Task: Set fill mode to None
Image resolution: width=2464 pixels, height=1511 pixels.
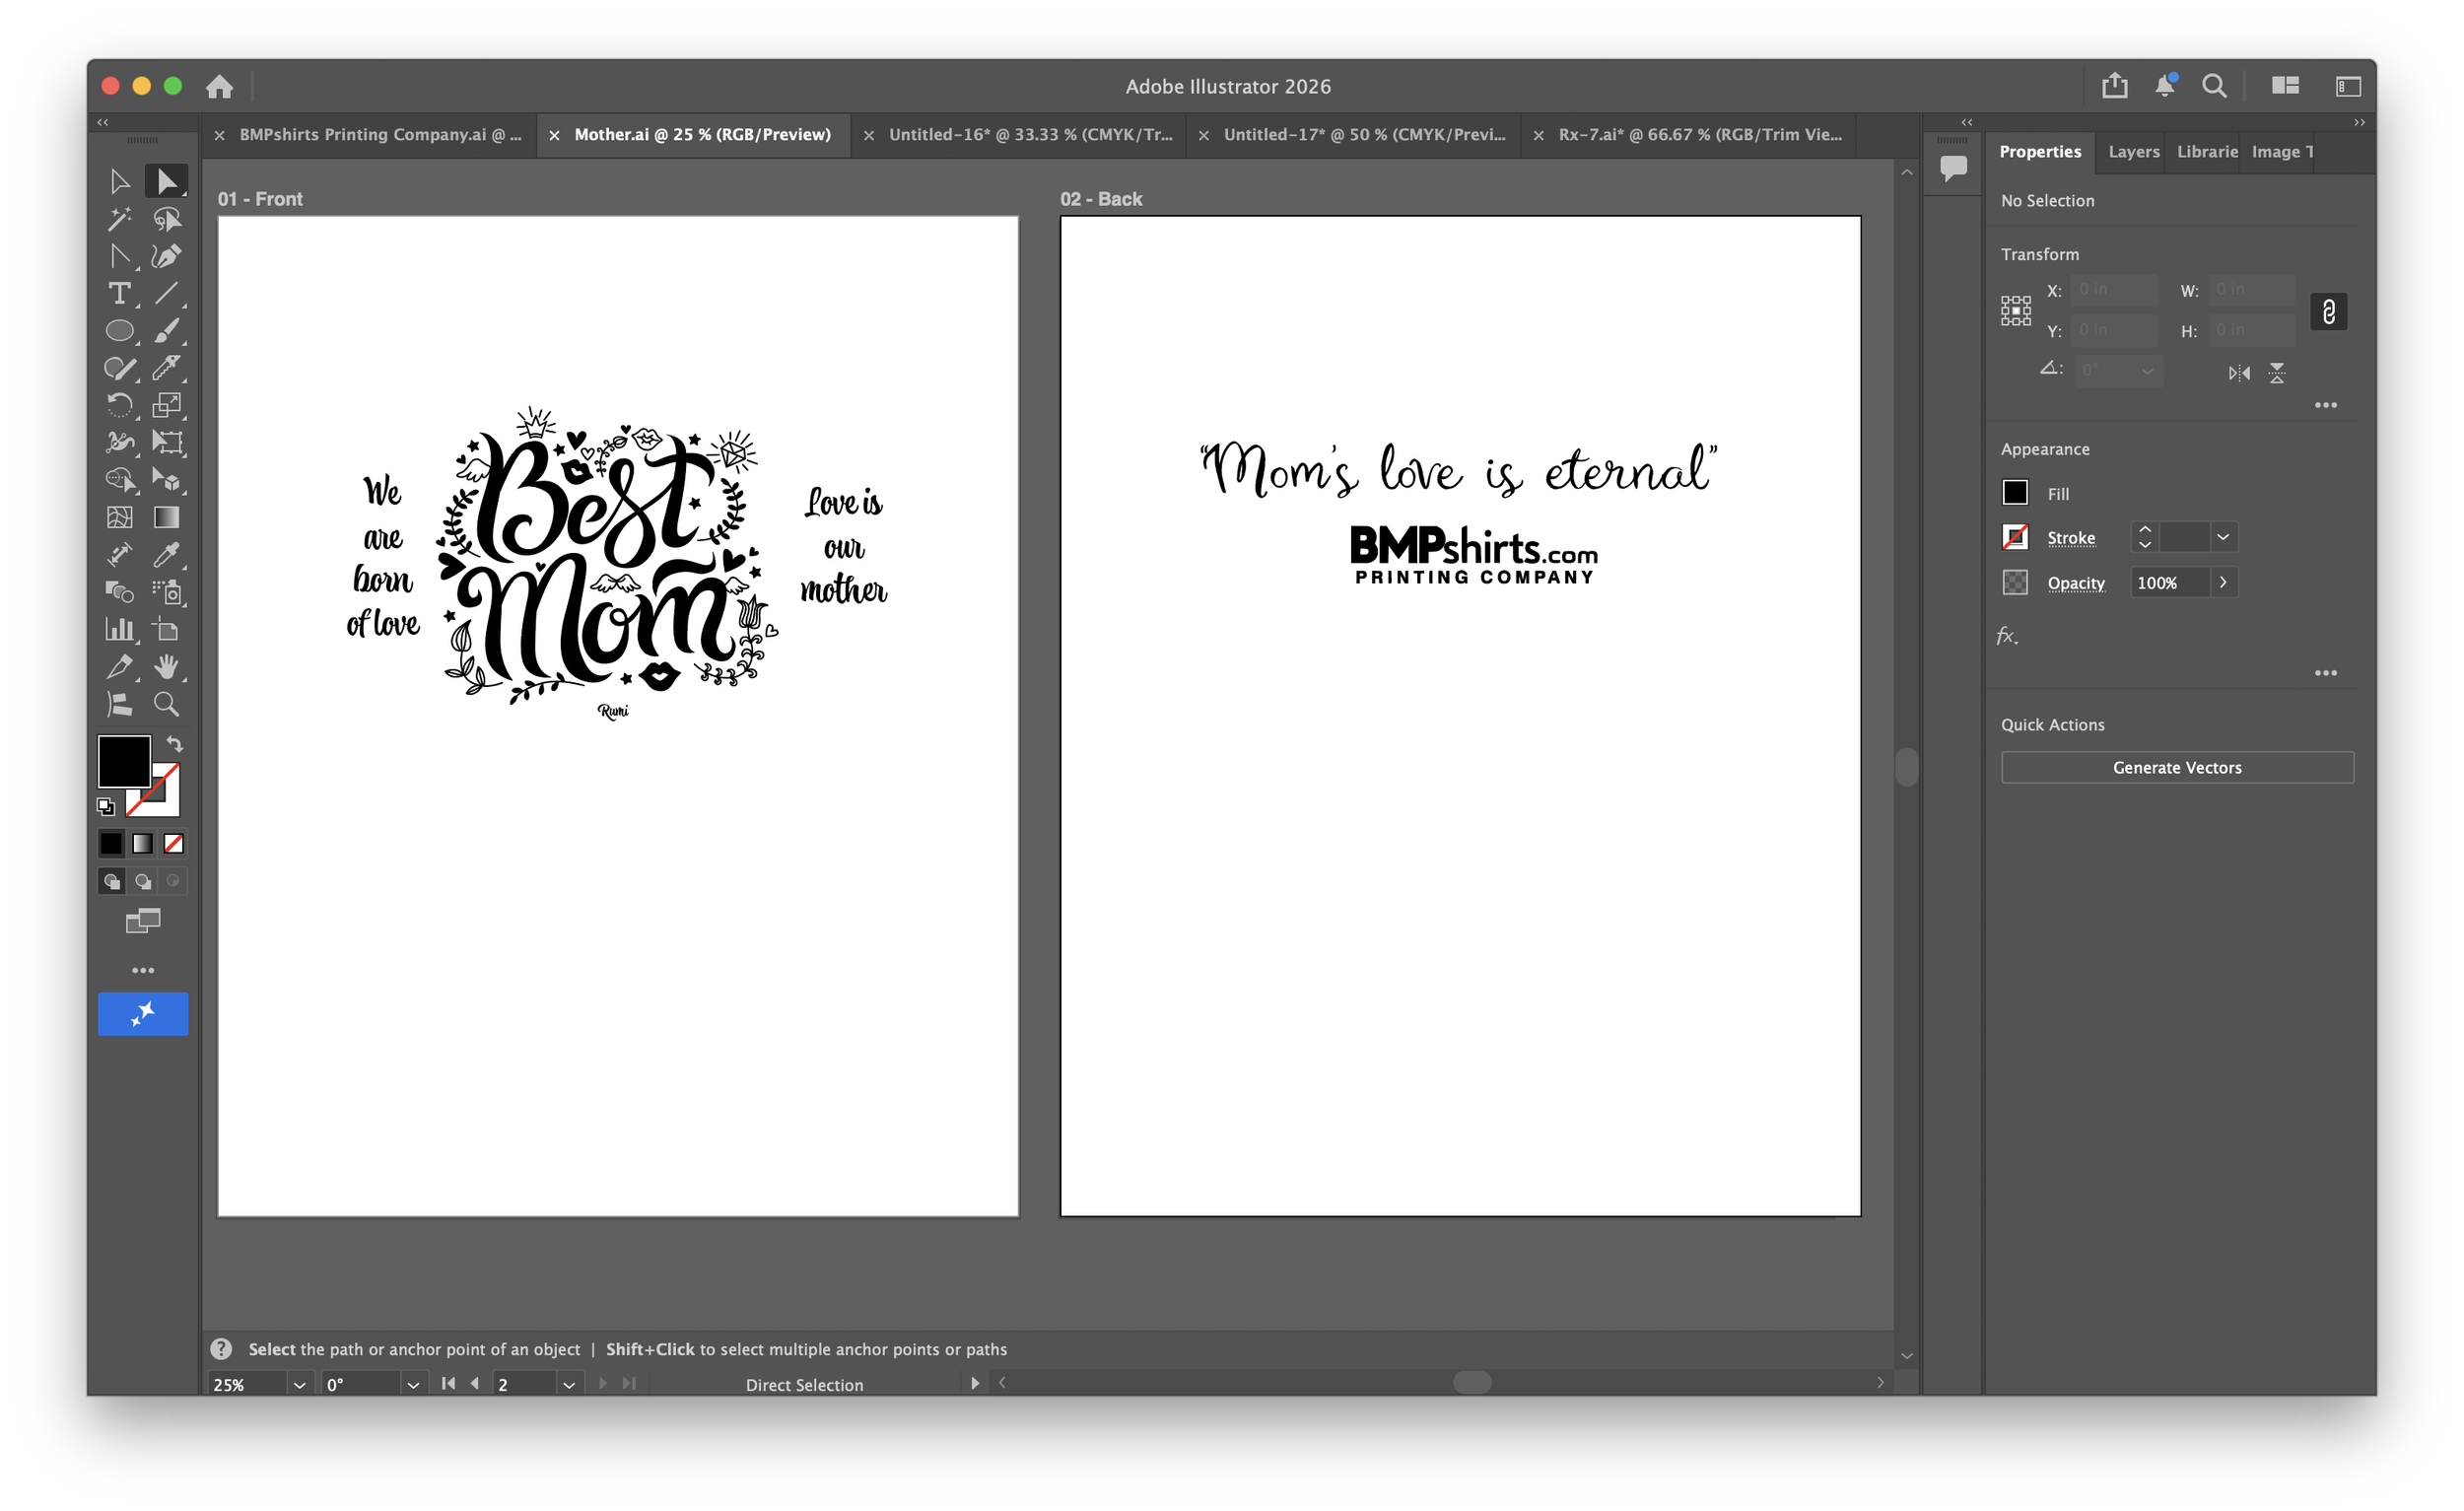Action: click(174, 844)
